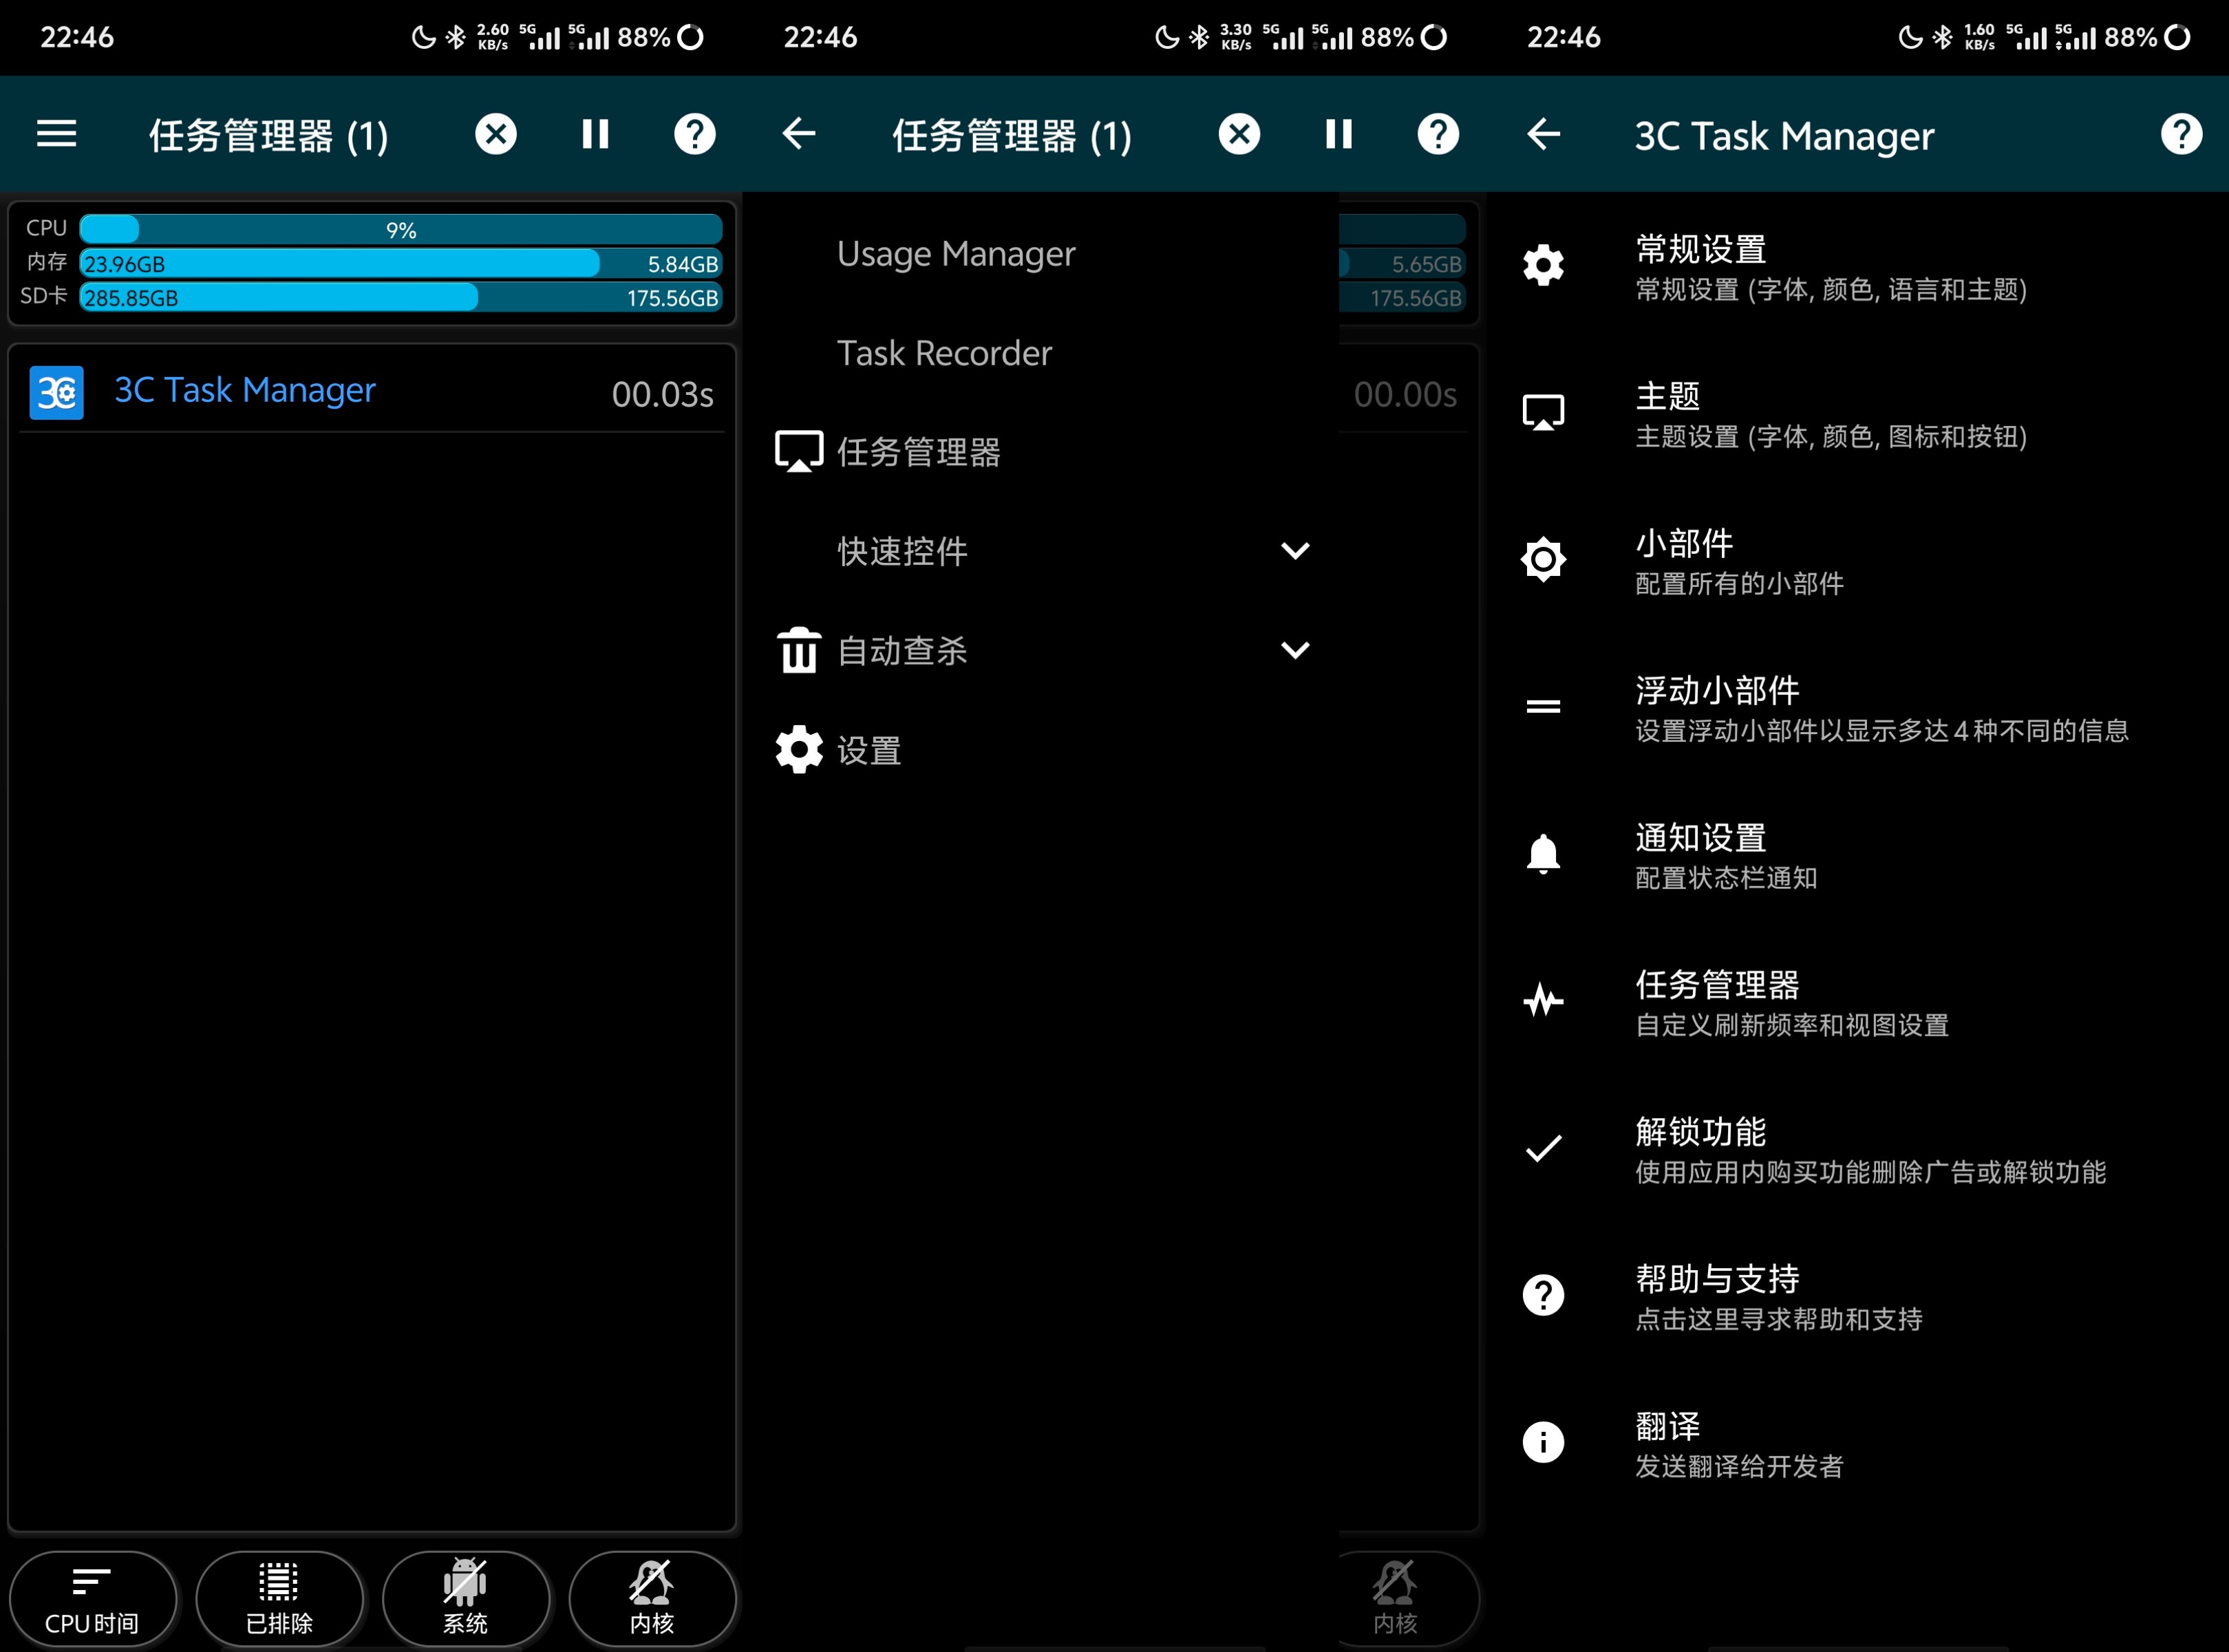This screenshot has width=2229, height=1652.
Task: Tap the info icon beside 翻译
Action: [x=1542, y=1442]
